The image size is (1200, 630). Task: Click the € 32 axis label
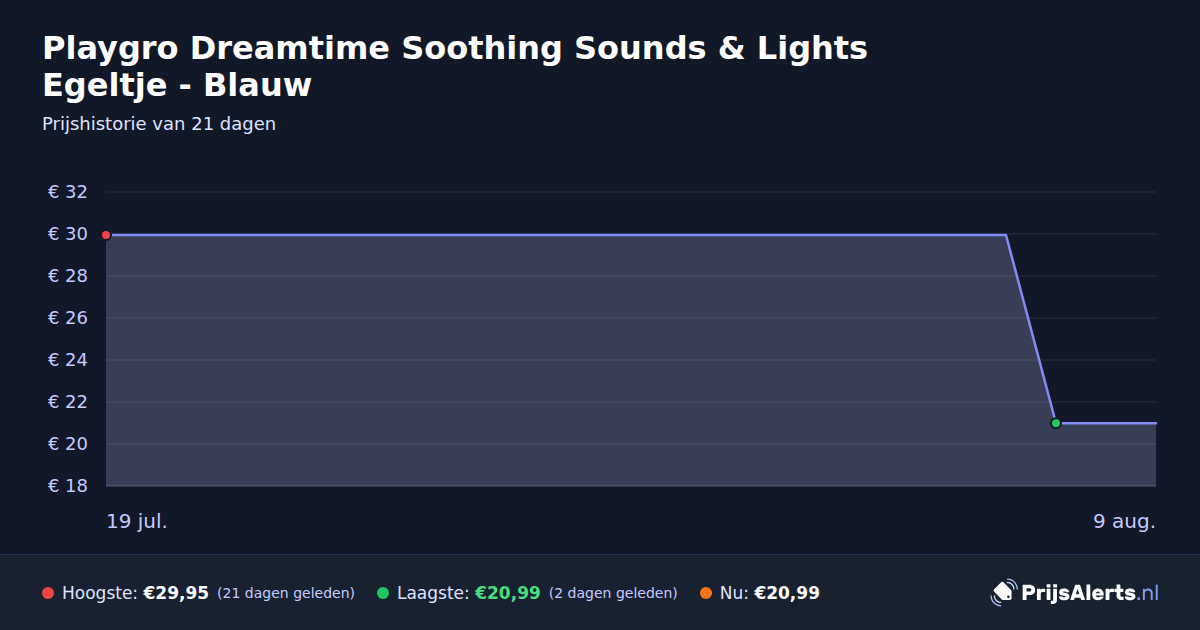(68, 192)
